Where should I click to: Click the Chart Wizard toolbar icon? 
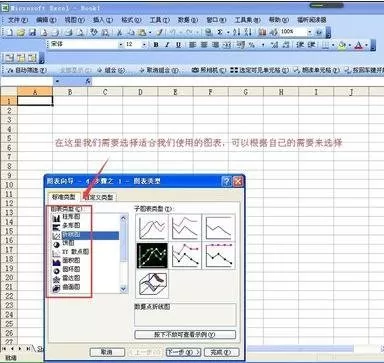[262, 32]
